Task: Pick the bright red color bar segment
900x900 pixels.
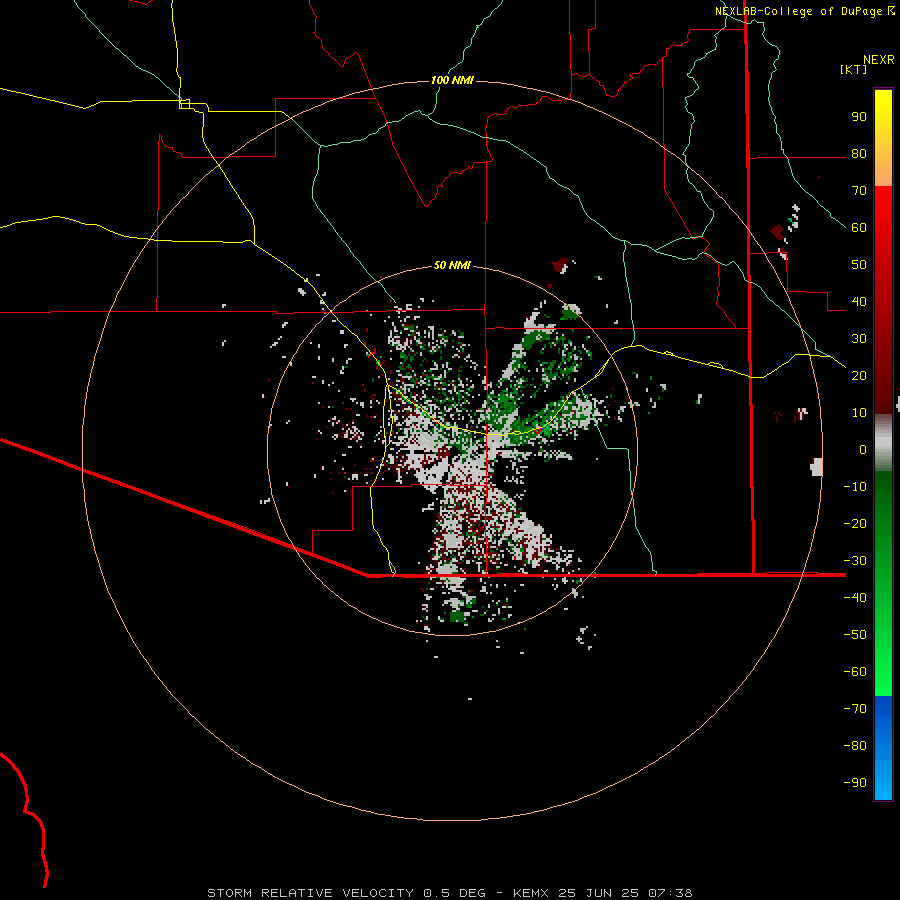Action: 883,207
